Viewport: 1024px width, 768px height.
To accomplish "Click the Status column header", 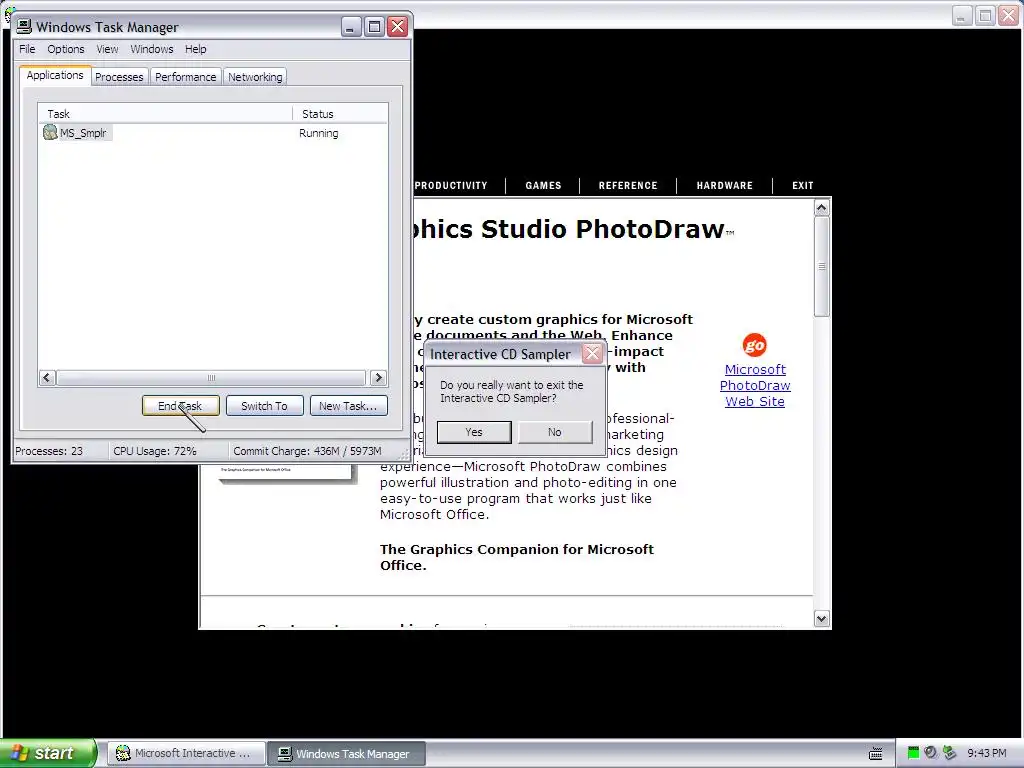I will point(340,114).
